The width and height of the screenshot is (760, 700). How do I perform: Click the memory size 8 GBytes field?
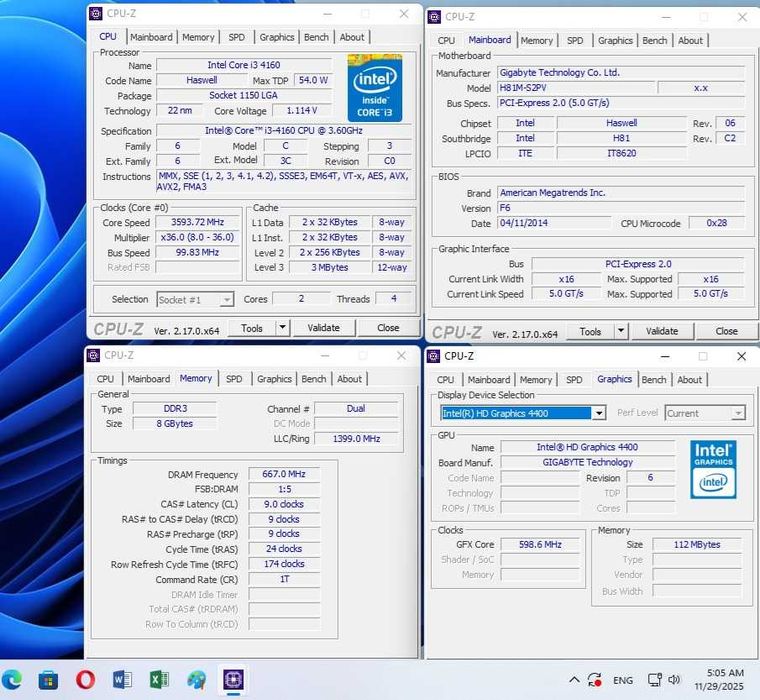pos(175,423)
